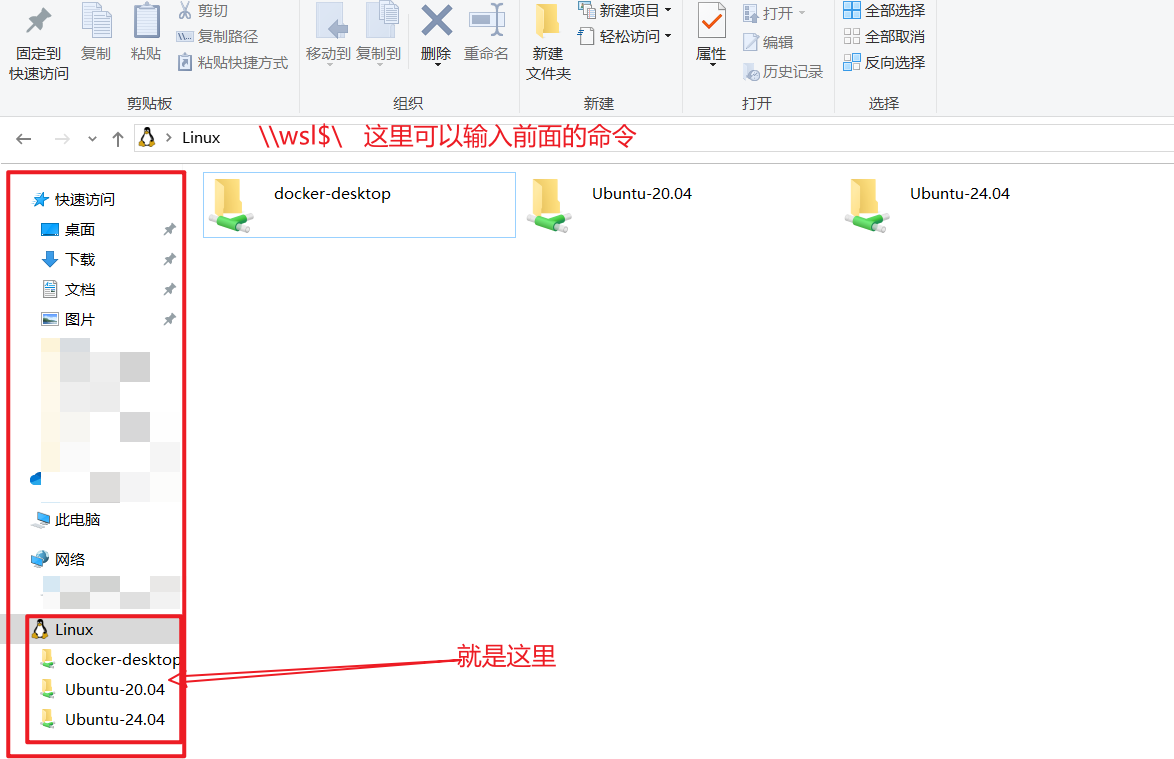Click the Delete (删除) X icon
This screenshot has height=759, width=1174.
436,21
